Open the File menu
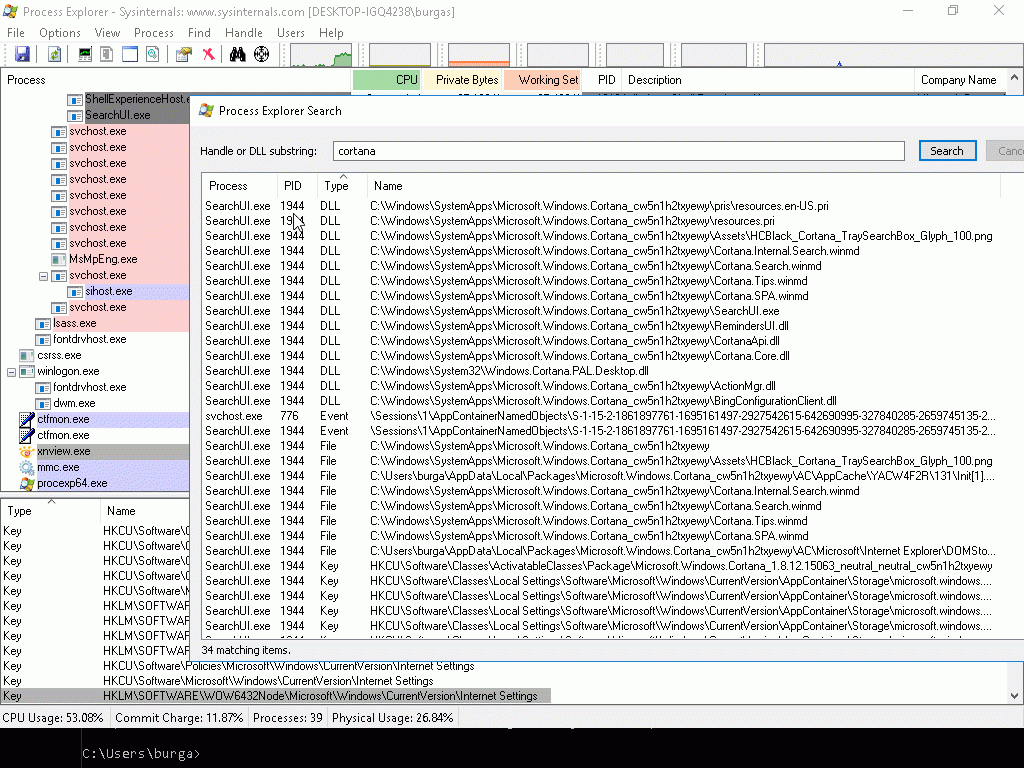 (x=16, y=33)
